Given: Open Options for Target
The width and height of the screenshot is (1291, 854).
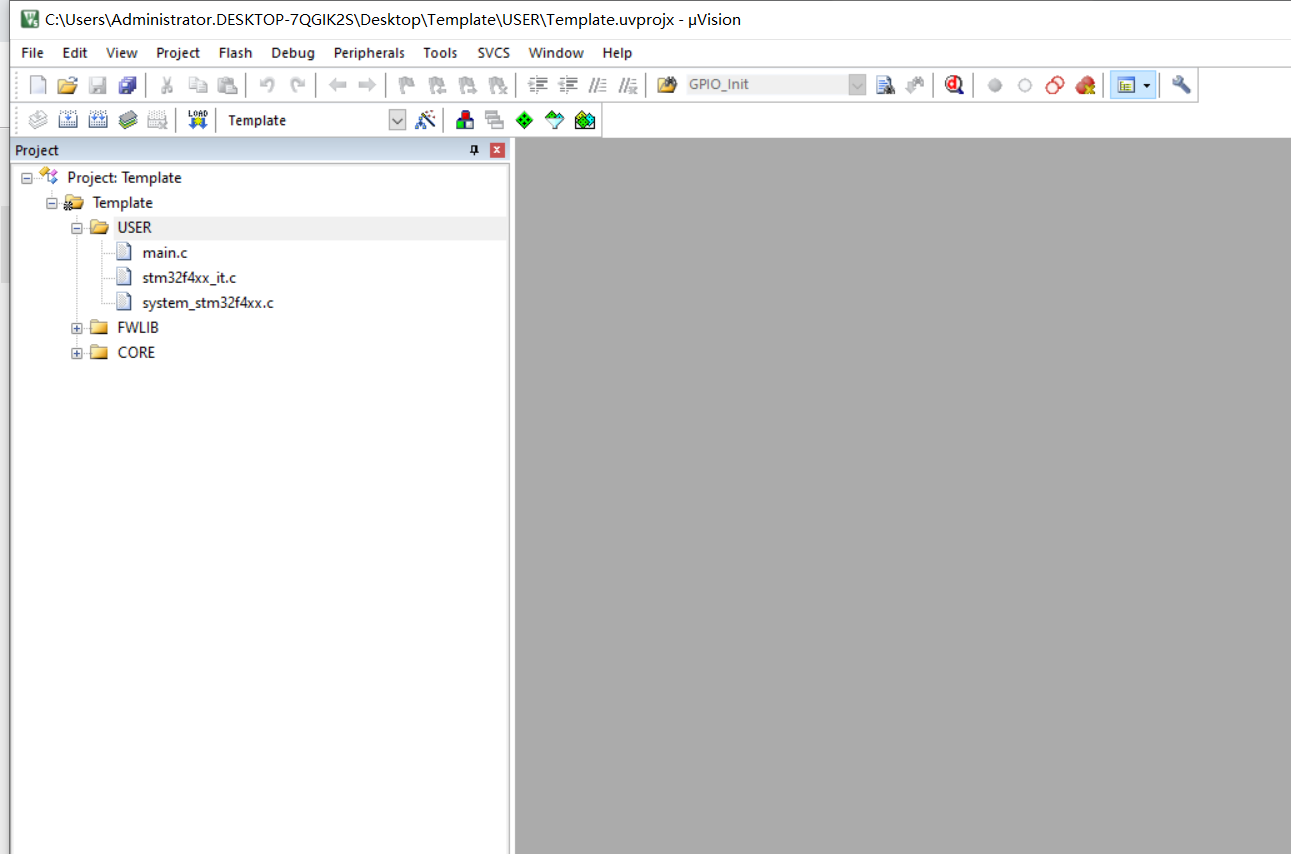Looking at the screenshot, I should (425, 120).
